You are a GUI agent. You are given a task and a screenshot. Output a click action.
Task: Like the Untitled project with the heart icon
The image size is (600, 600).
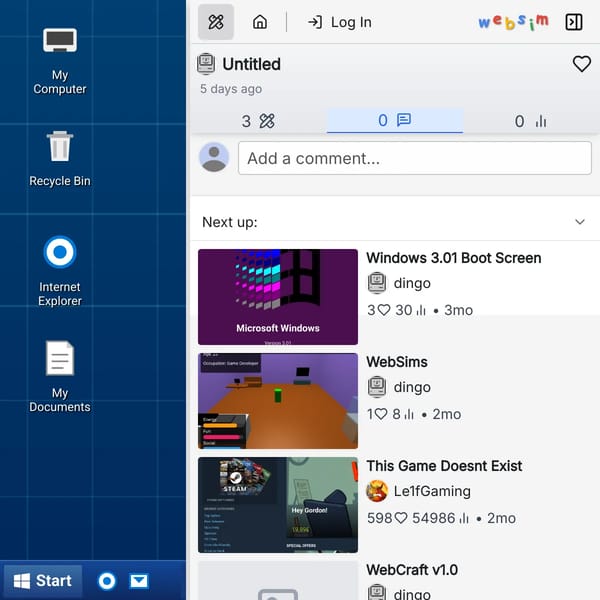[x=582, y=64]
